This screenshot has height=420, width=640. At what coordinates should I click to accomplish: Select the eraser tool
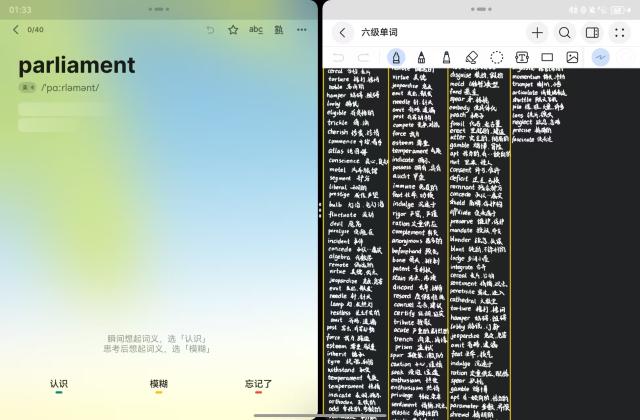click(x=473, y=57)
